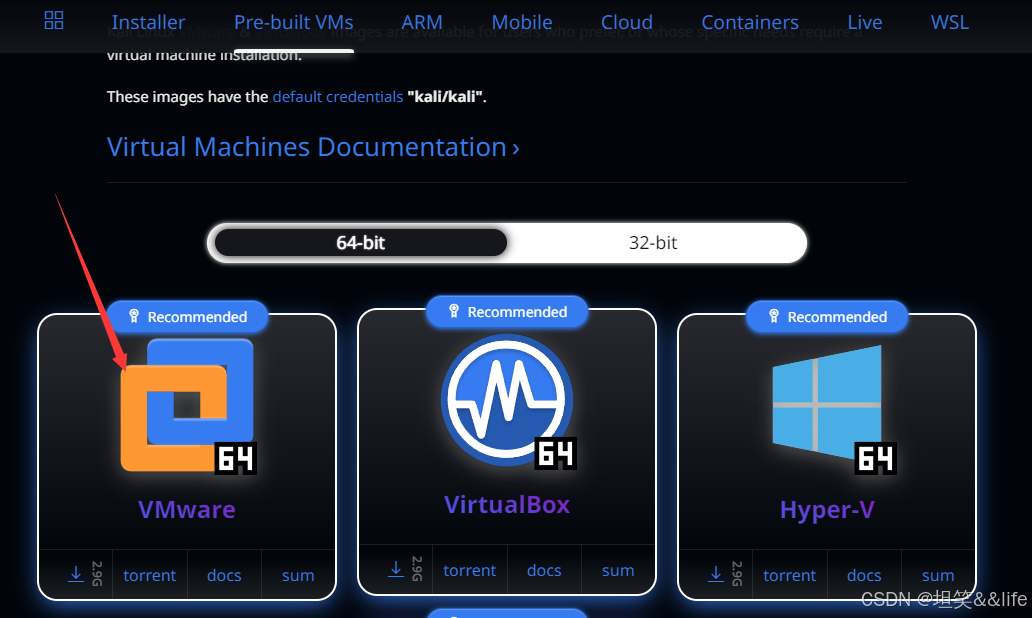
Task: Switch to Pre-built VMs tab
Action: click(x=294, y=22)
